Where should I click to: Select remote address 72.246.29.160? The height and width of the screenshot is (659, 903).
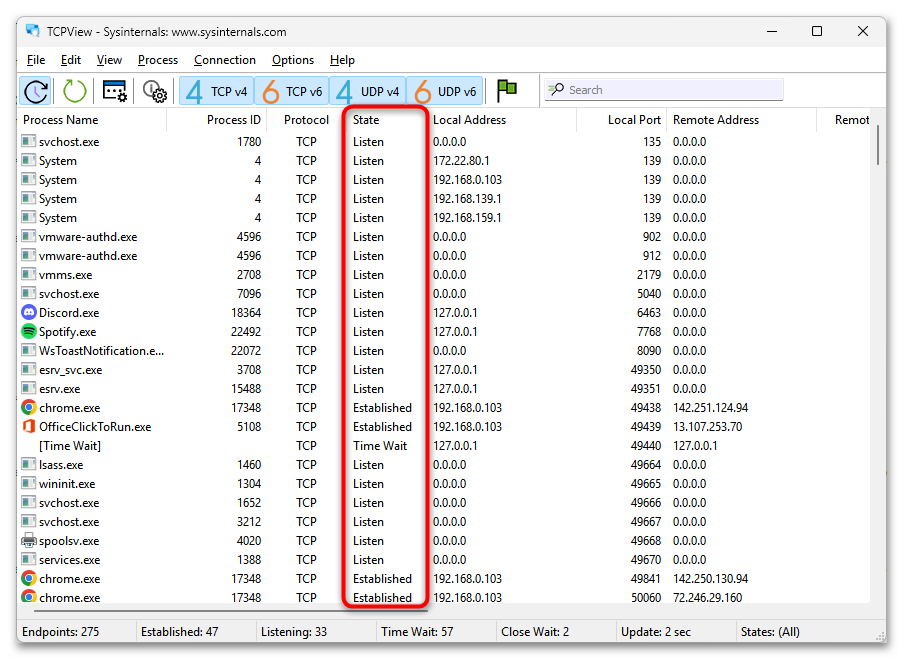click(707, 598)
